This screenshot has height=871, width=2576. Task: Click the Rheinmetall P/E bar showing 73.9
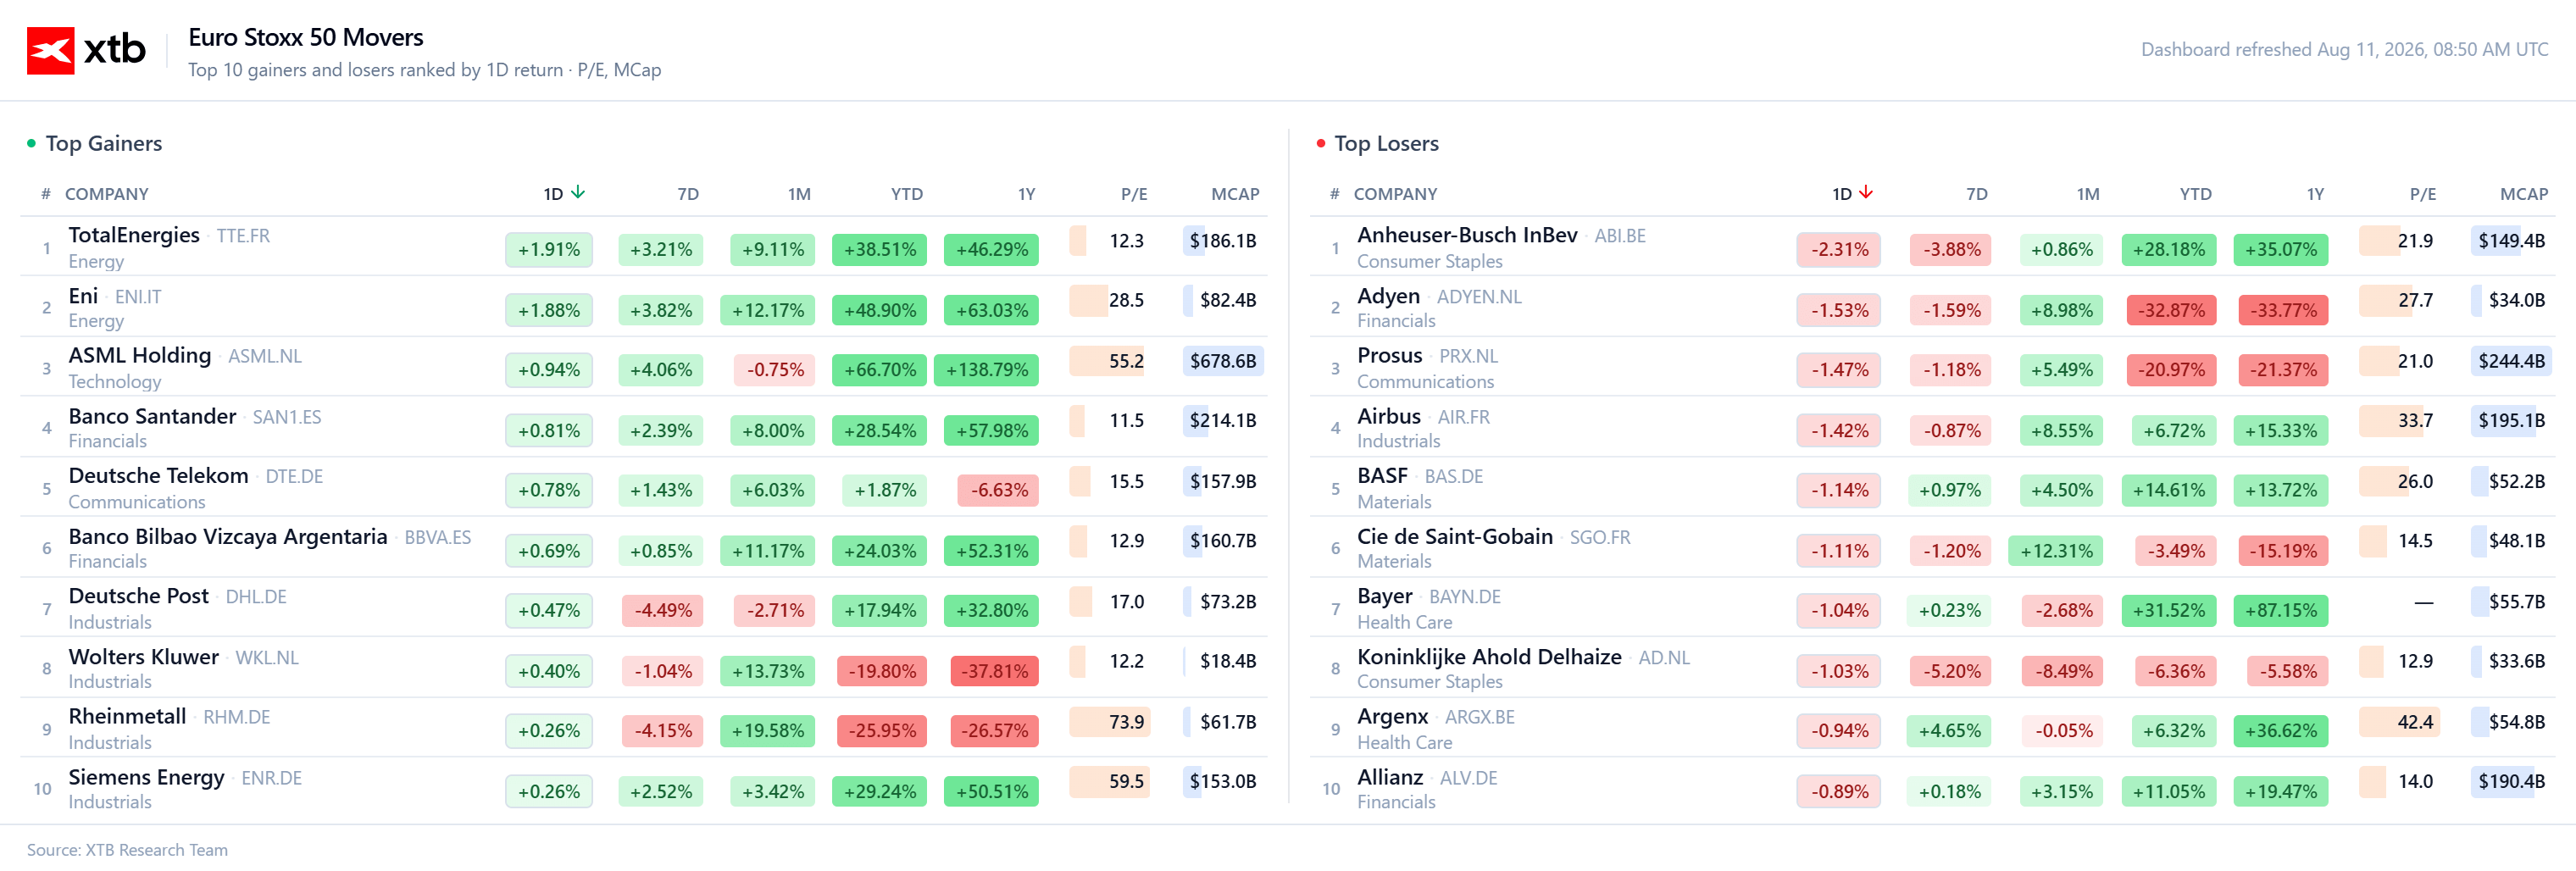coord(1109,722)
